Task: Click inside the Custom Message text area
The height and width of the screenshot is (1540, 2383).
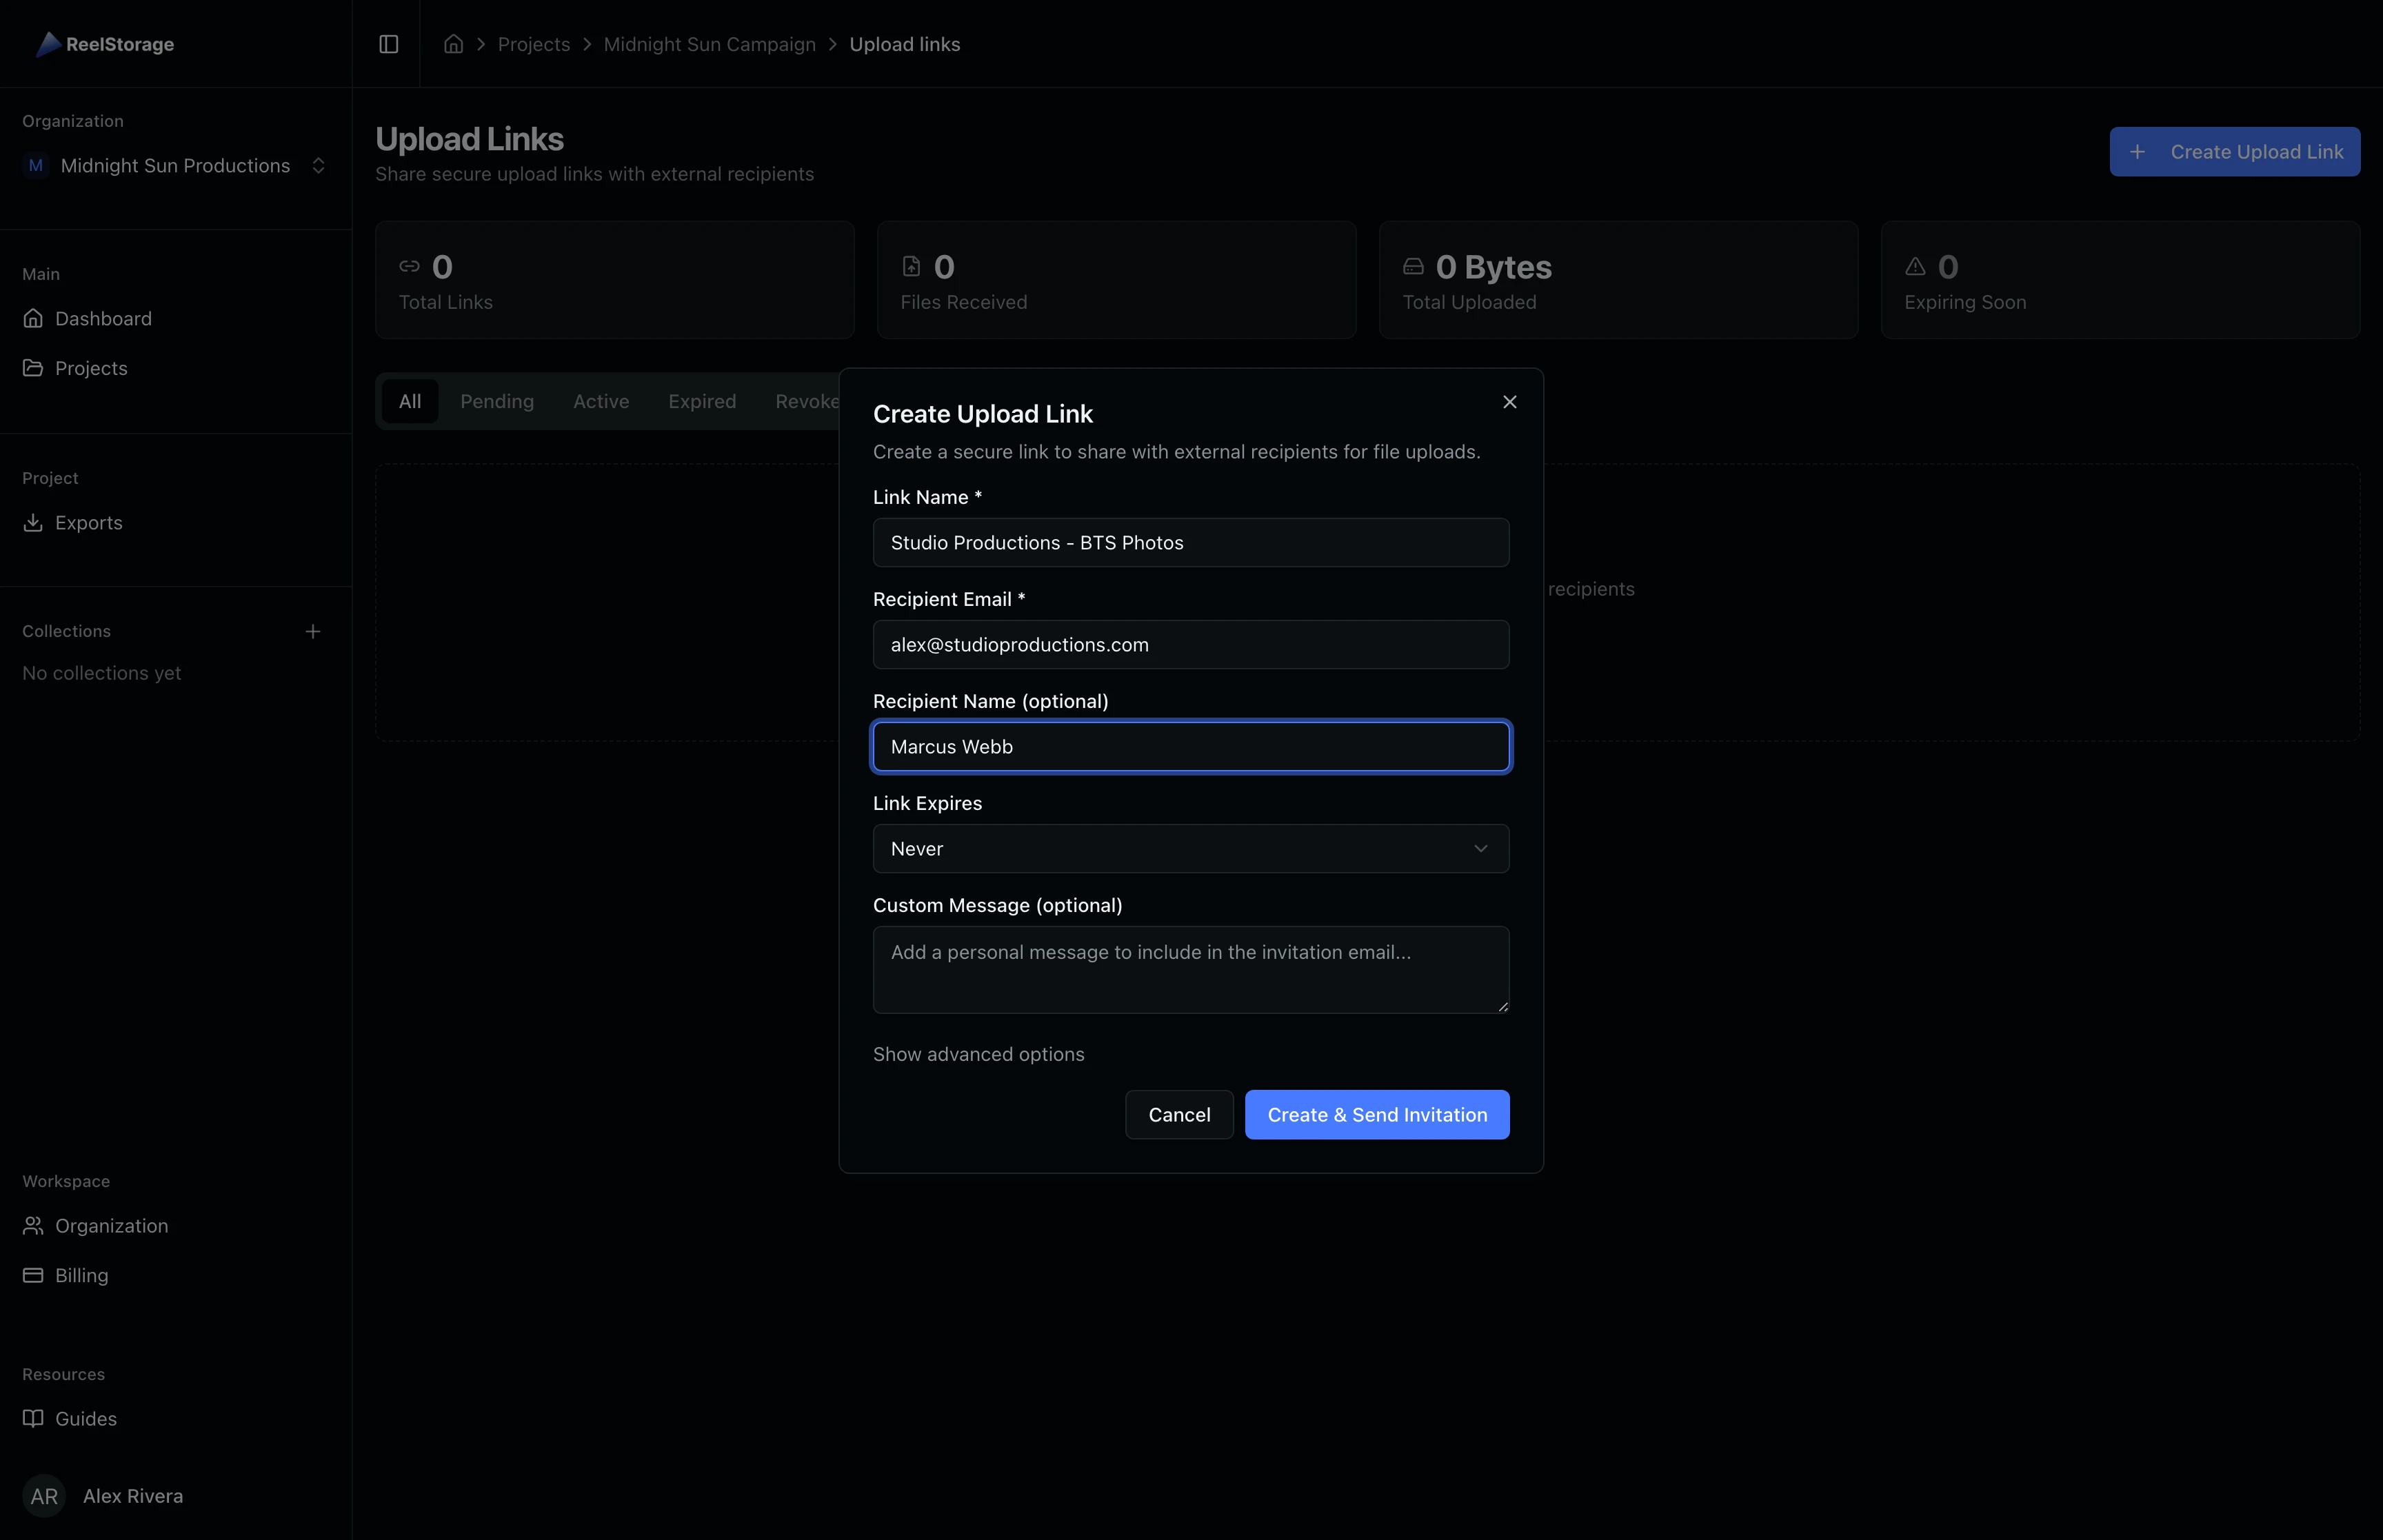Action: click(1189, 968)
